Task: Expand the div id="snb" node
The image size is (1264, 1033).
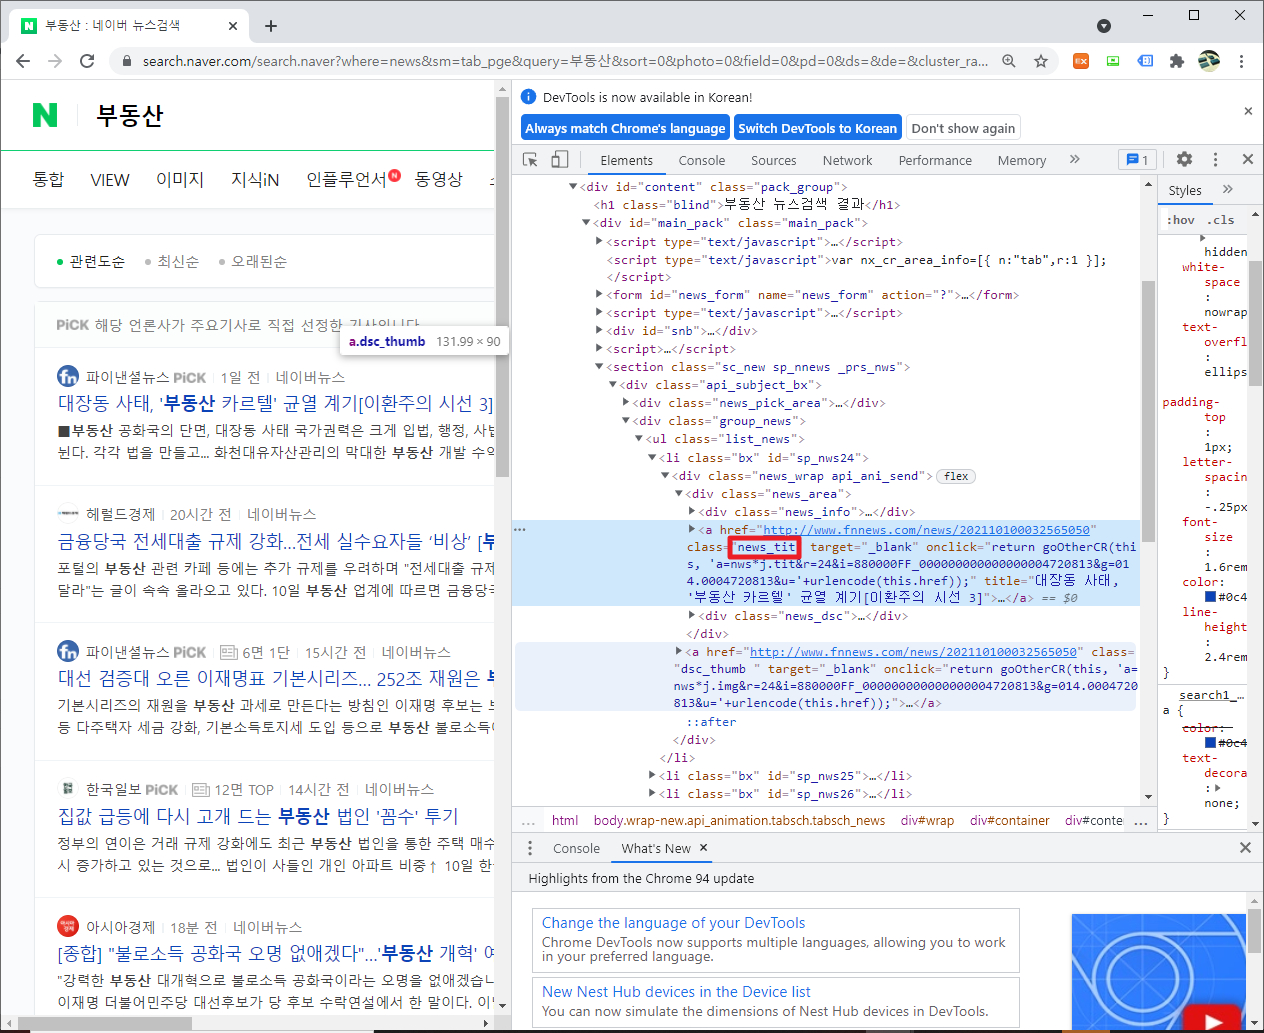Action: pyautogui.click(x=599, y=331)
